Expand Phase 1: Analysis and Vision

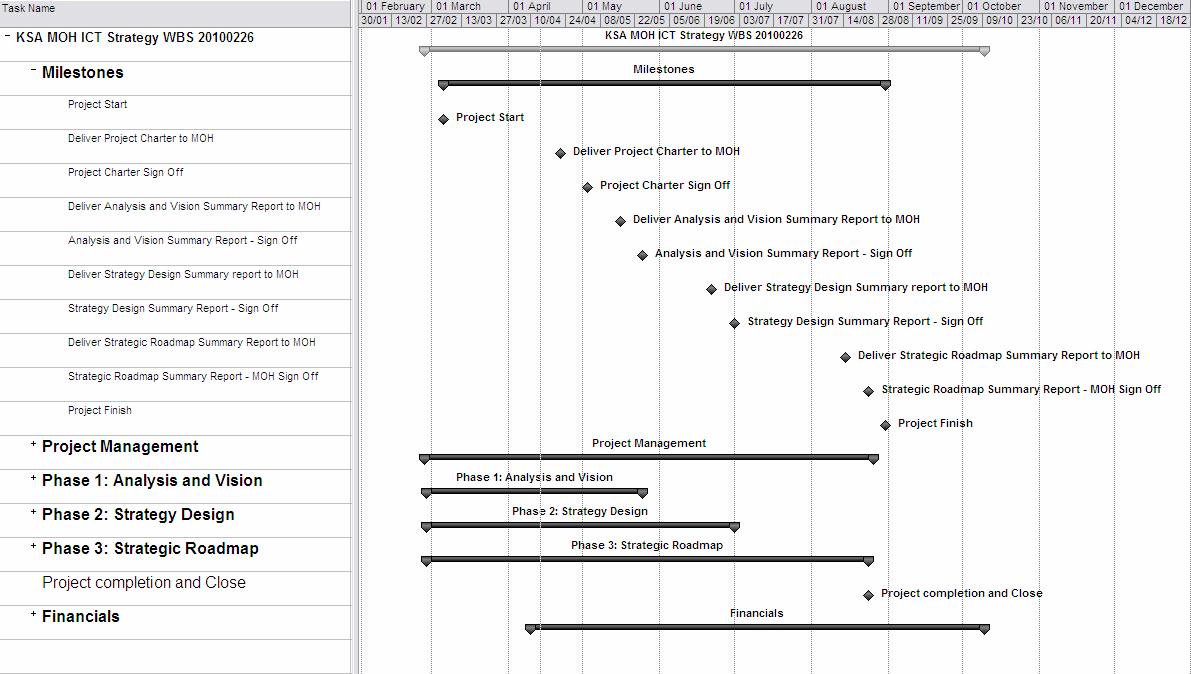tap(33, 478)
